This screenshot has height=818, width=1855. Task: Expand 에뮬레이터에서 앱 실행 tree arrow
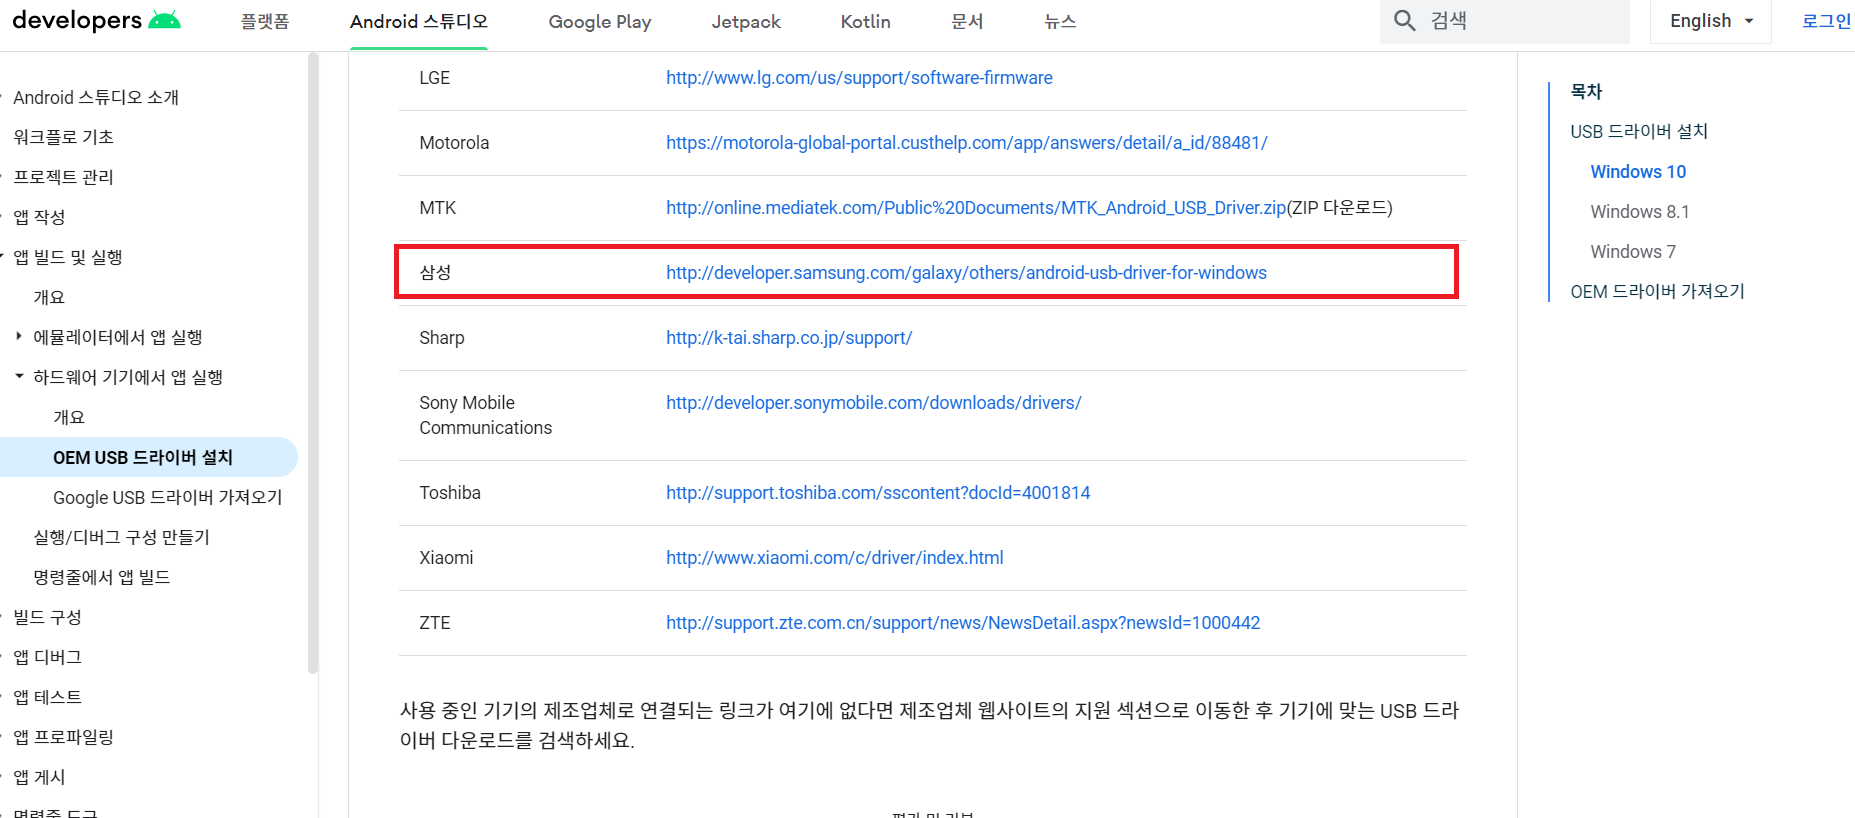[19, 337]
